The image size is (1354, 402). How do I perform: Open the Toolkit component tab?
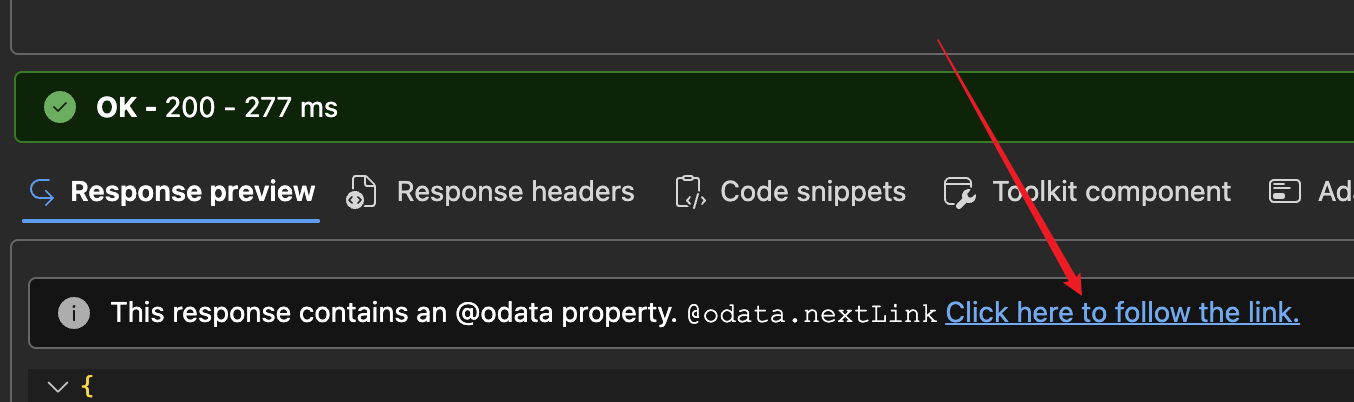click(x=1088, y=192)
